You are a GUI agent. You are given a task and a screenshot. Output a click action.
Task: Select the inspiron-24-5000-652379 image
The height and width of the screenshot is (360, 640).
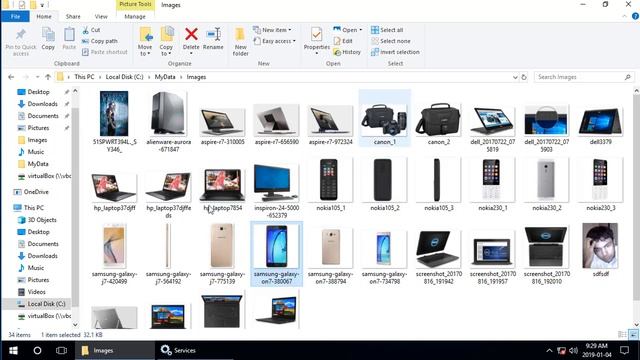coord(276,190)
